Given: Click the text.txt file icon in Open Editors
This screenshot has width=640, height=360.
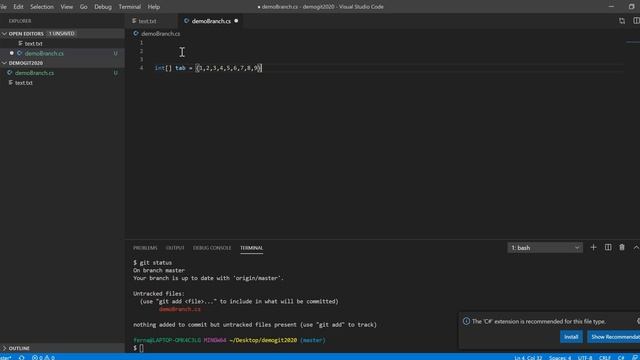Looking at the screenshot, I should coord(20,43).
